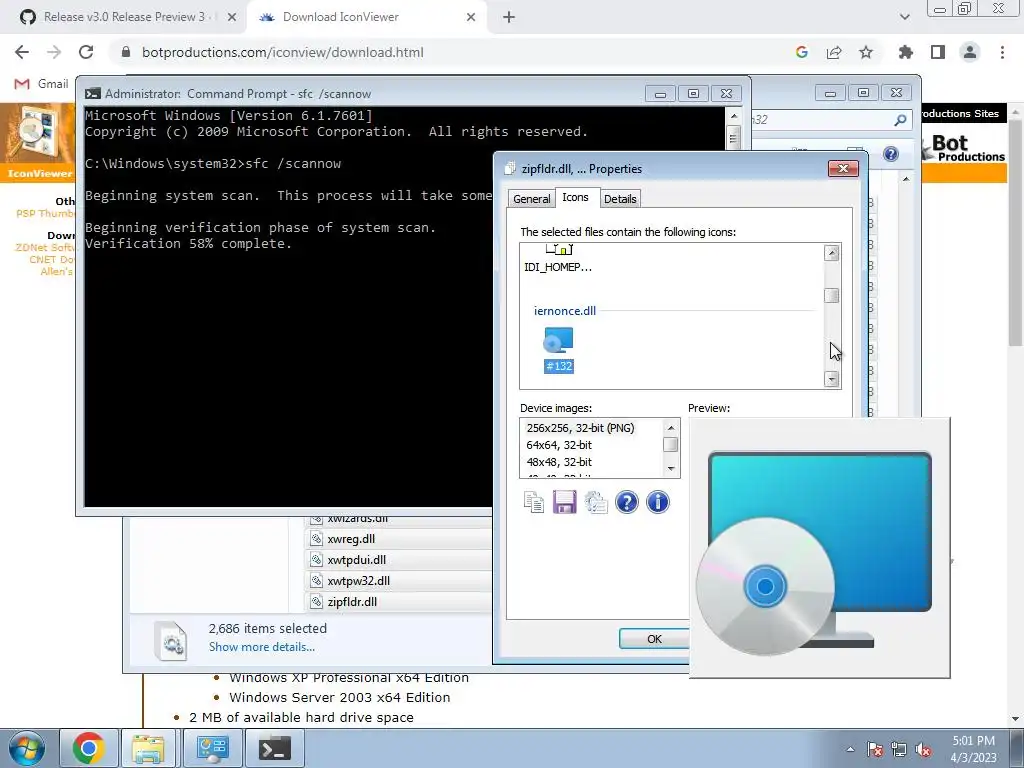Image resolution: width=1024 pixels, height=768 pixels.
Task: Click scroll-down arrow of the icons list
Action: coord(831,379)
